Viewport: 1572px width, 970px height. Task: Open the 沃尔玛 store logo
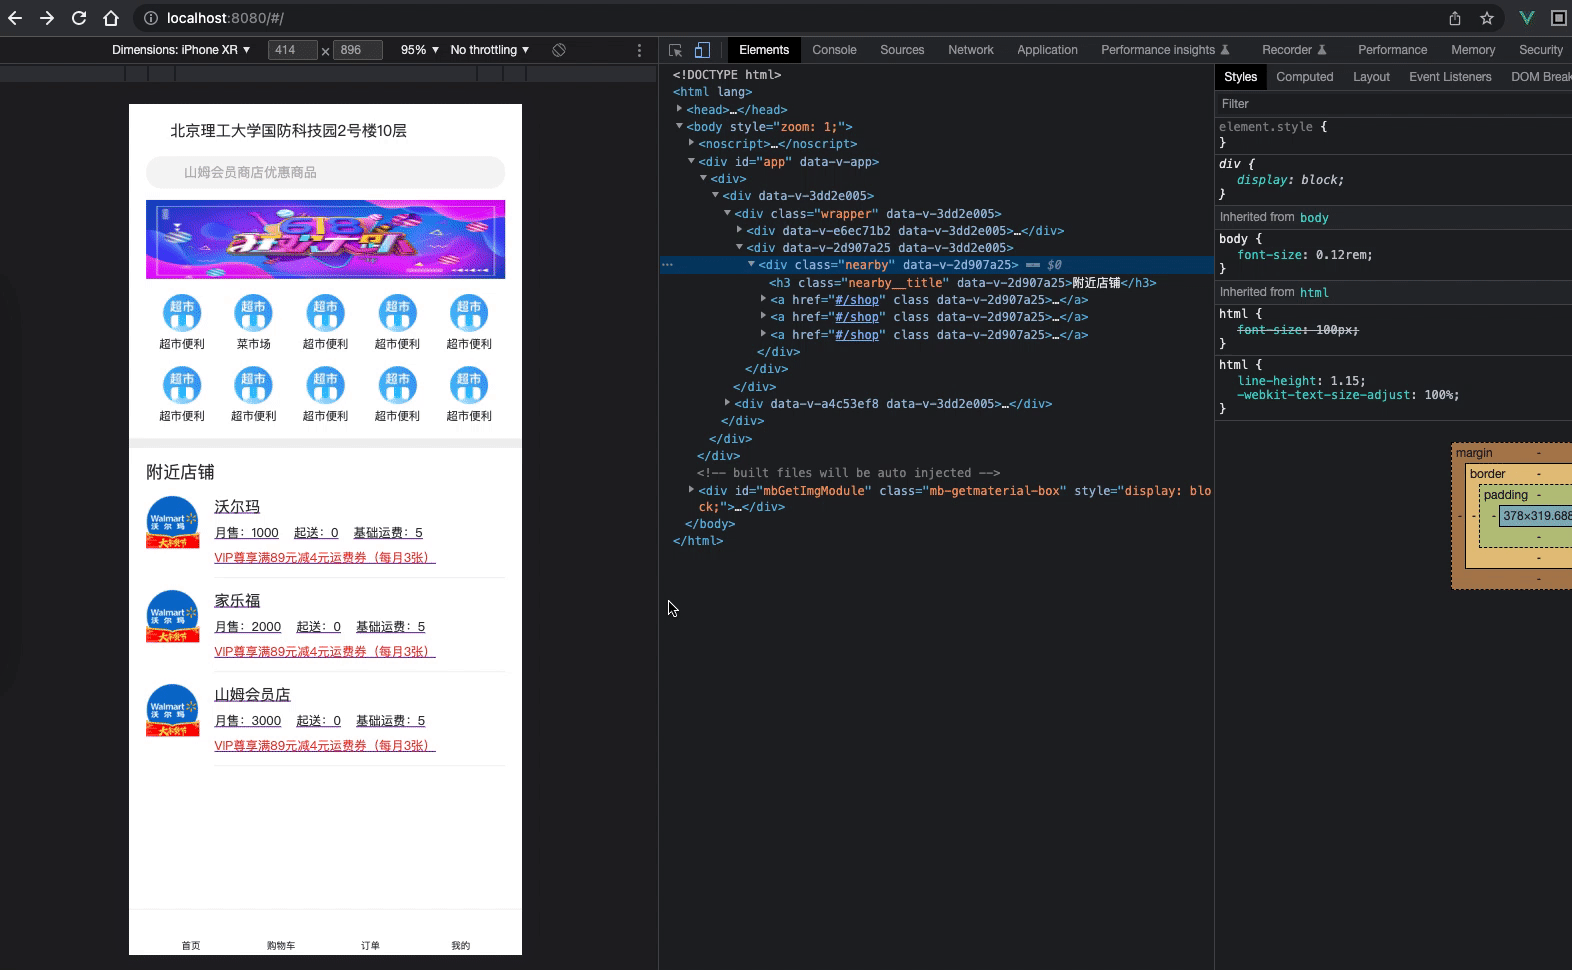[x=172, y=522]
